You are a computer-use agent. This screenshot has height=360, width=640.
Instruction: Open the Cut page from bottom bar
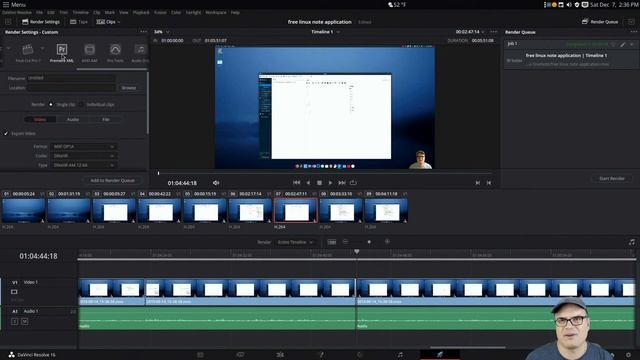pyautogui.click(x=240, y=355)
